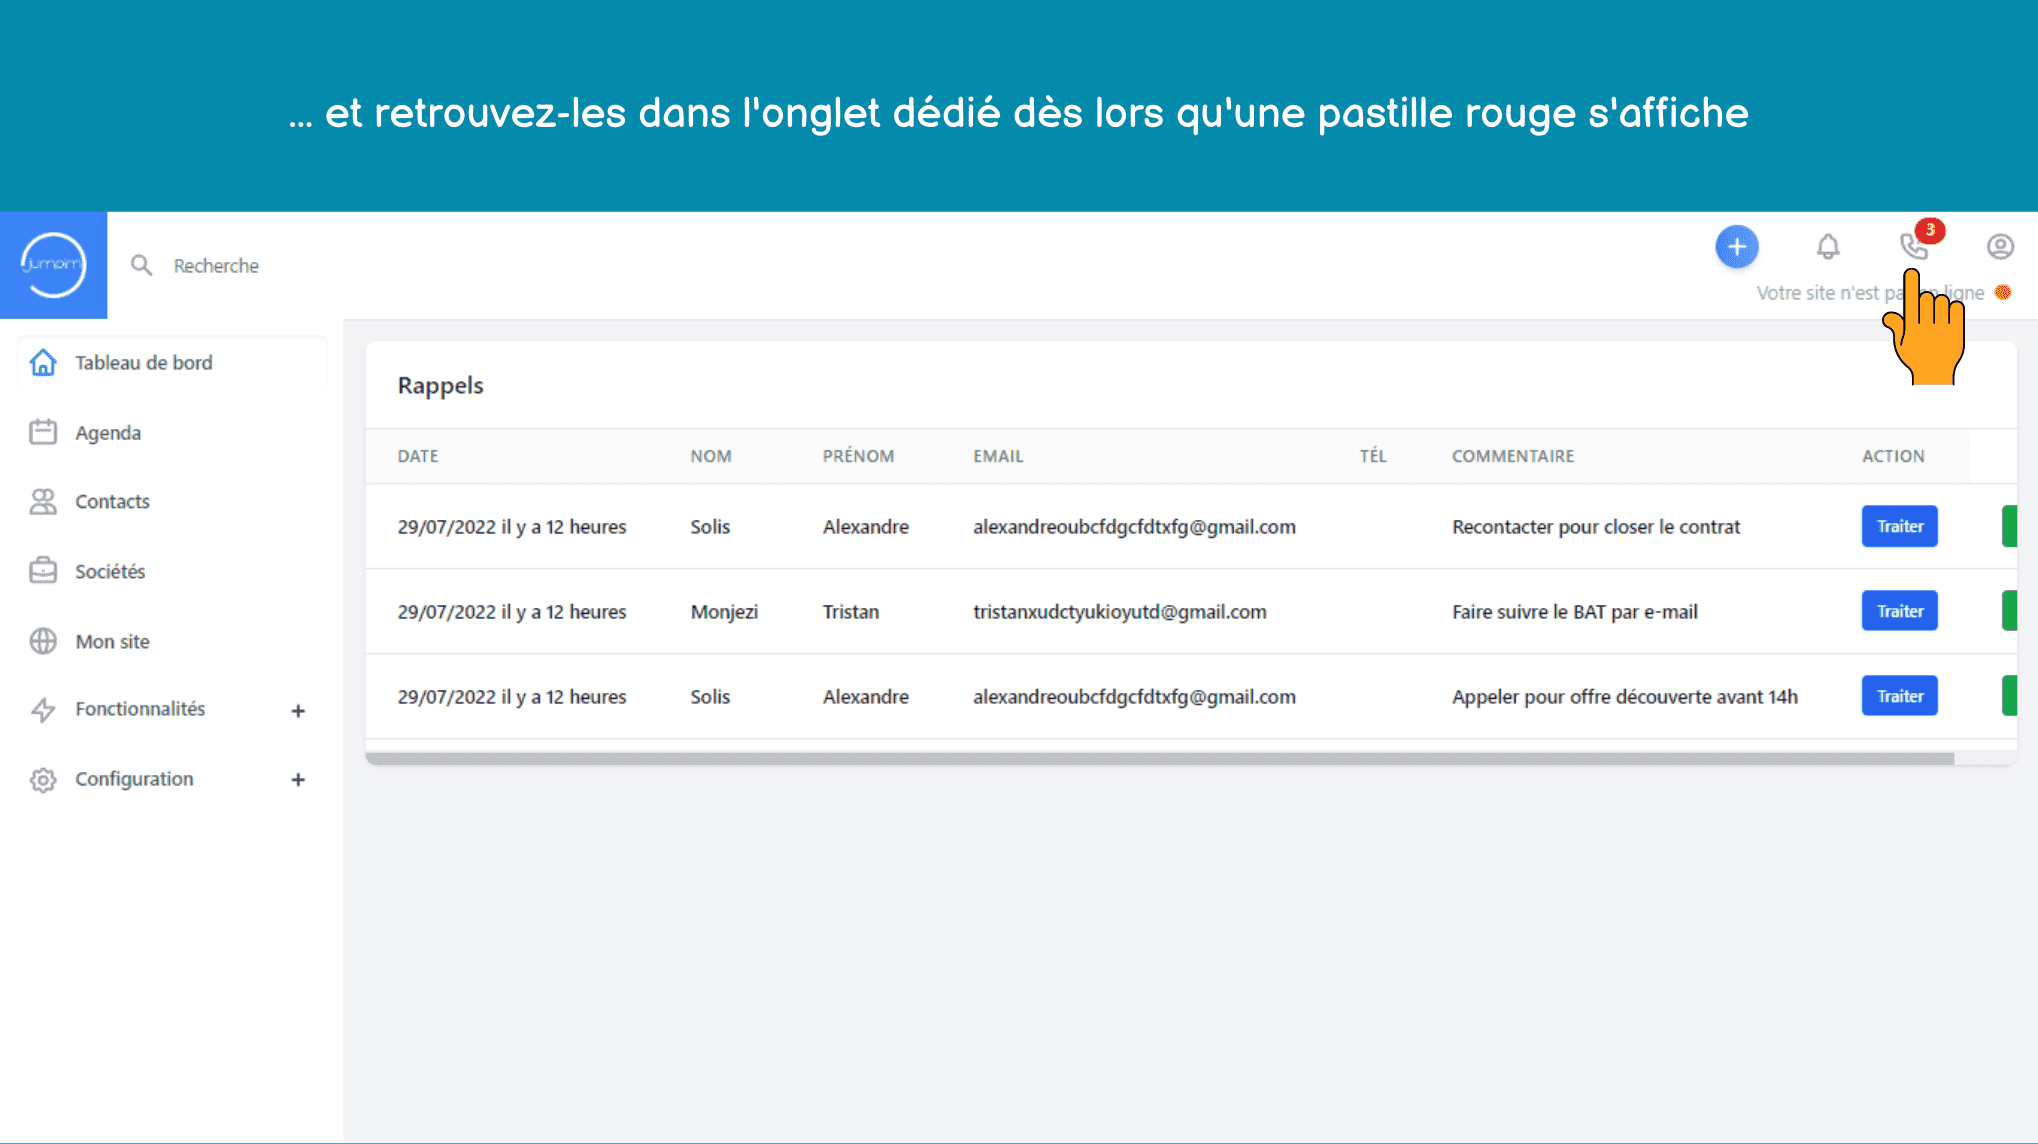Click comment Recontacter pour closer le contrat
Viewport: 2038px width, 1144px height.
point(1596,527)
